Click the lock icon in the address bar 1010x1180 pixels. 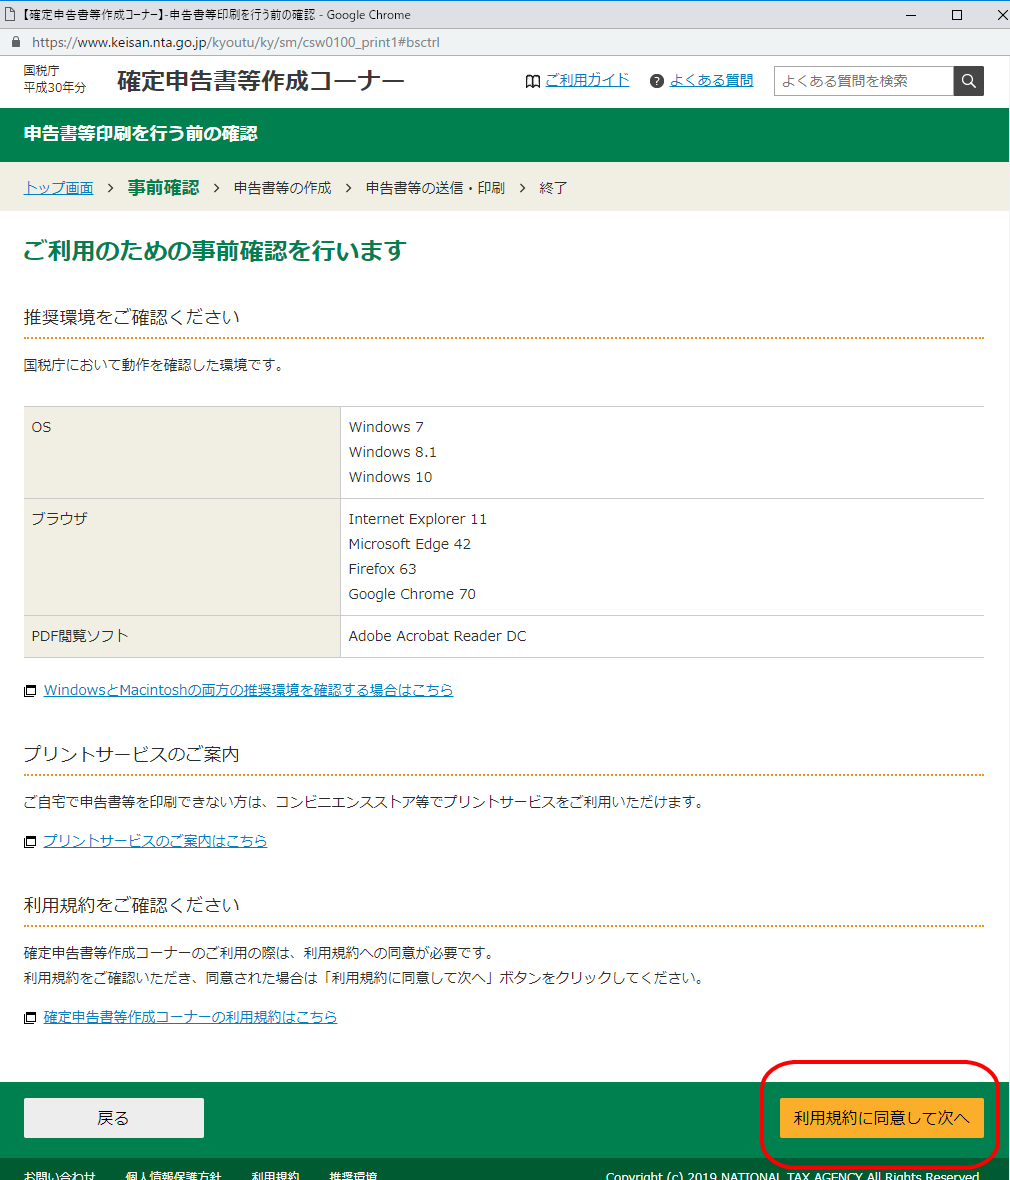(16, 42)
